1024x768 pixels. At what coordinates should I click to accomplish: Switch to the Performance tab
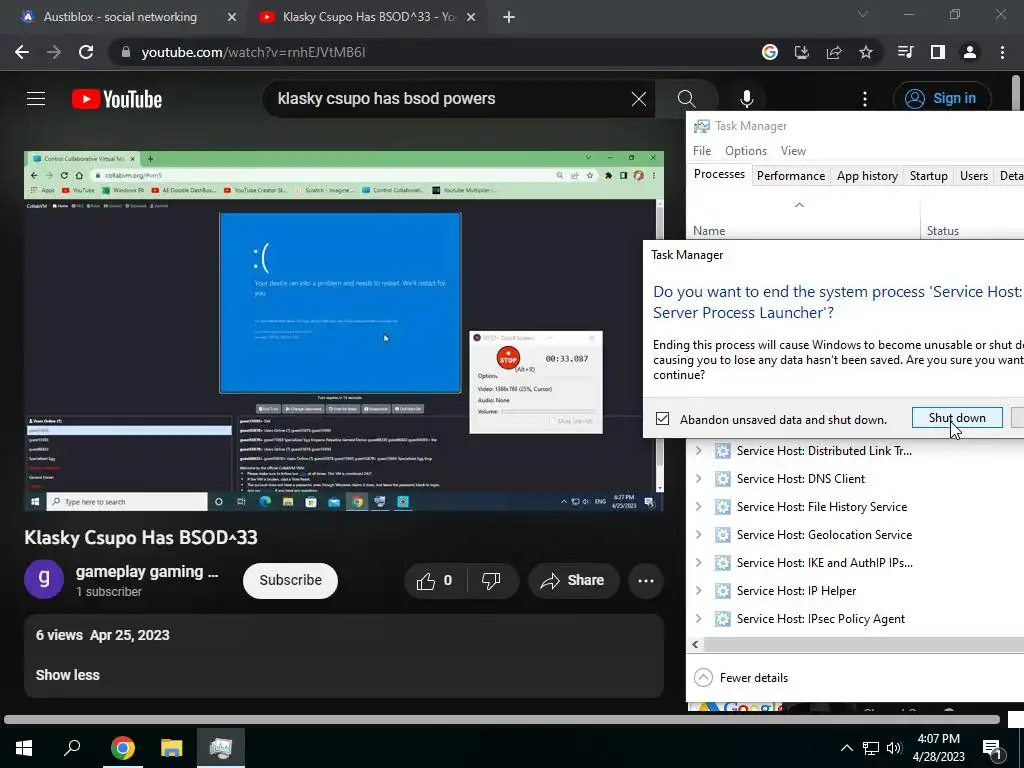[x=791, y=176]
